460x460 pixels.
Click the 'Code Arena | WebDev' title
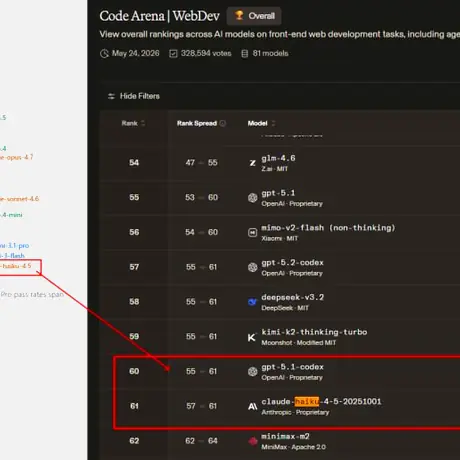(x=159, y=16)
